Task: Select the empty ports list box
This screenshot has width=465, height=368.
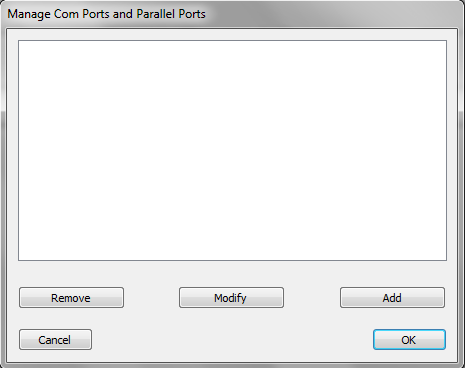Action: tap(232, 150)
